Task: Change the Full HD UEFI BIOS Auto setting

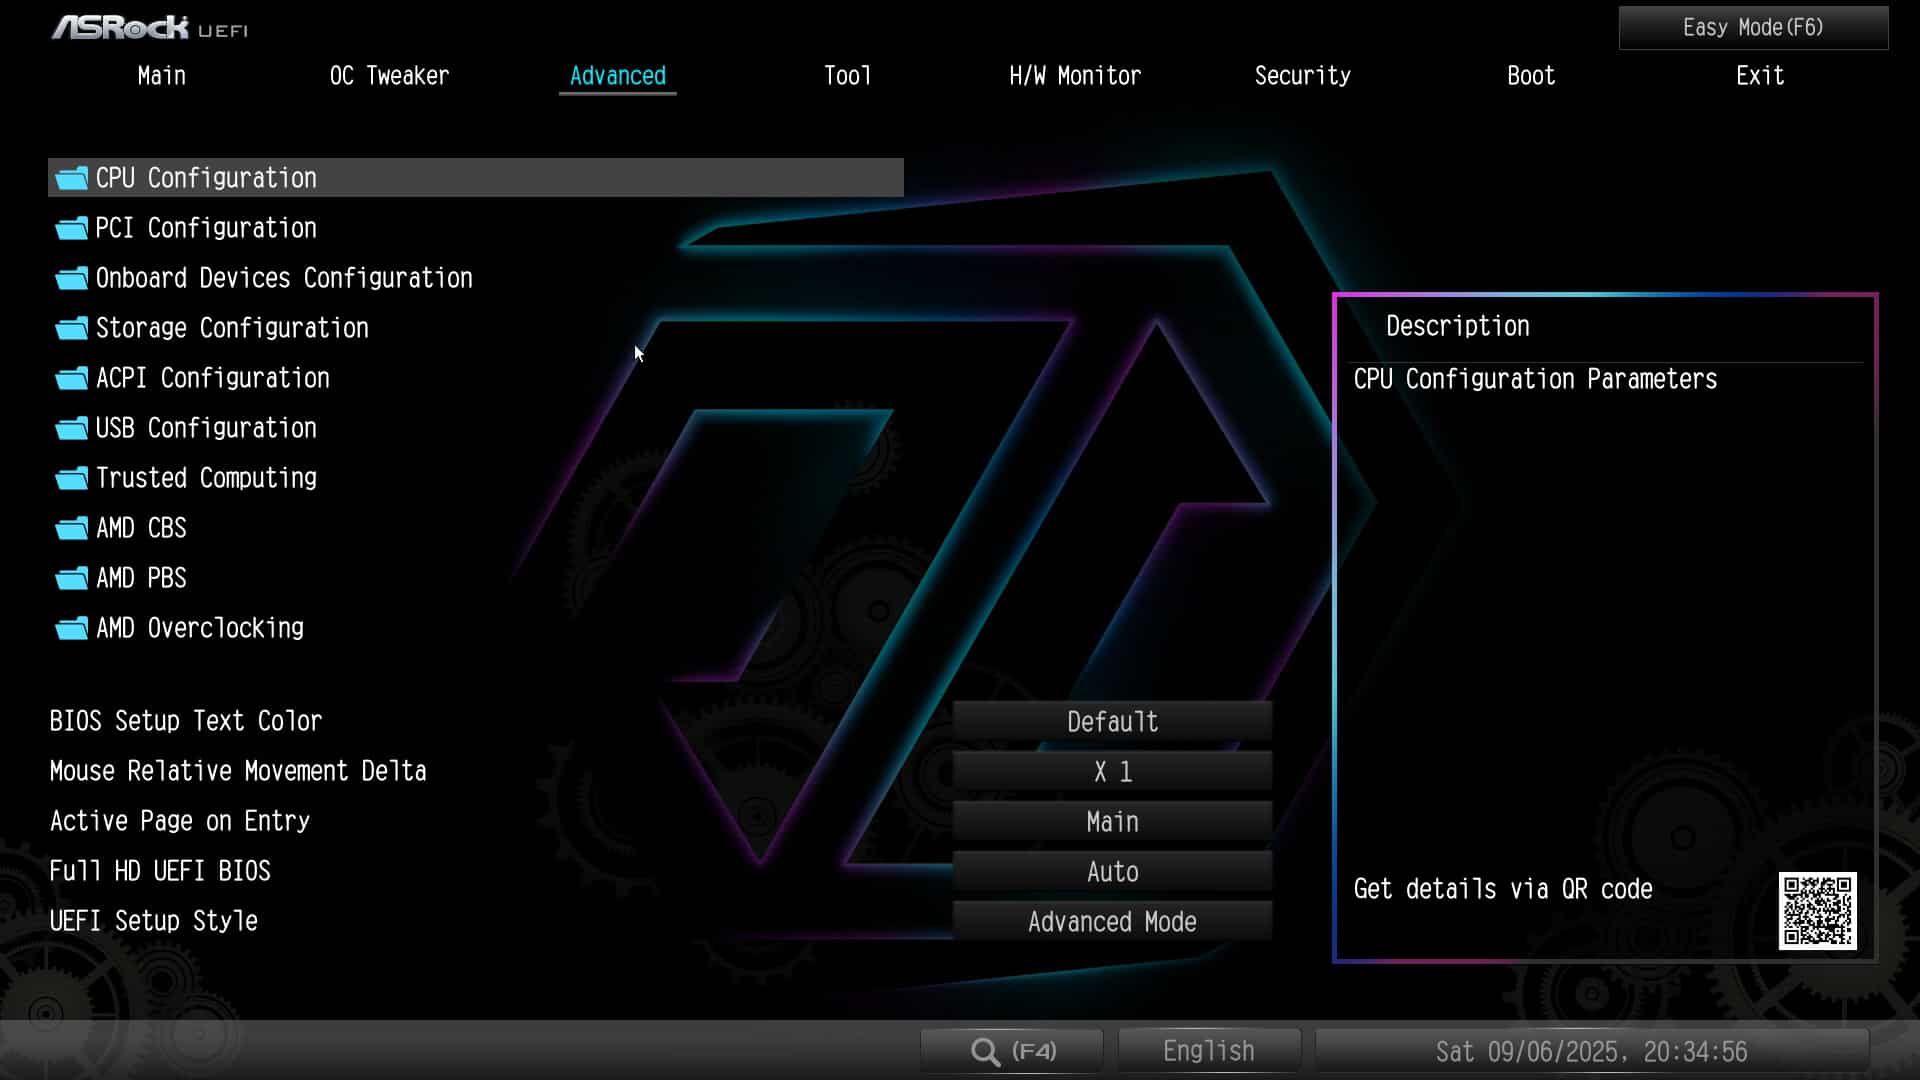Action: 1112,872
